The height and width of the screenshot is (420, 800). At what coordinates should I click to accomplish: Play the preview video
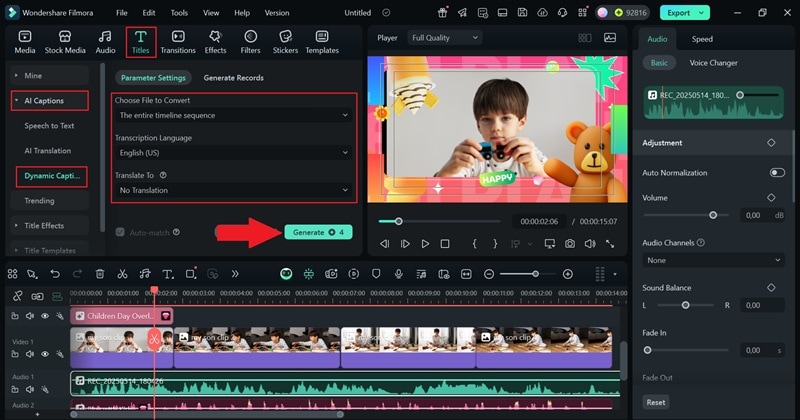coord(425,244)
